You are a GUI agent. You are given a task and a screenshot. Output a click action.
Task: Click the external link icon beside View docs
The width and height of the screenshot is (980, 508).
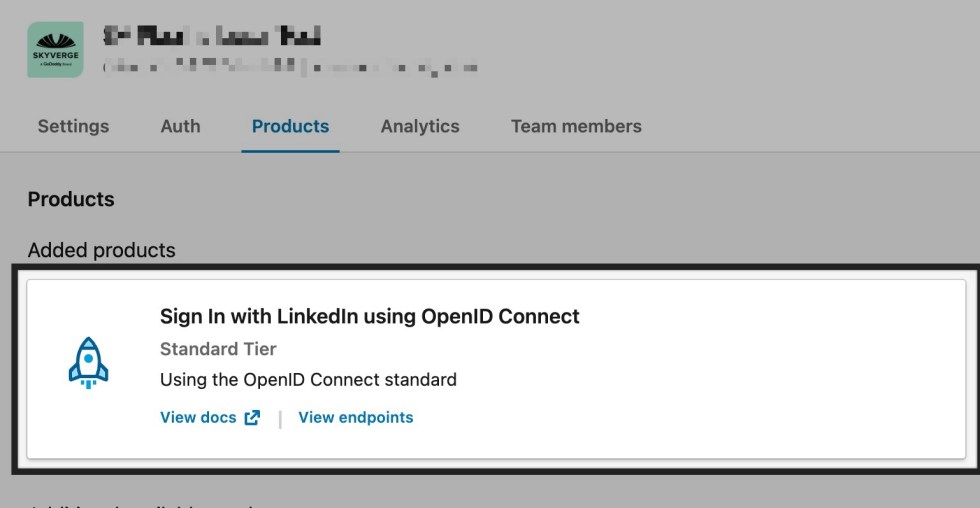252,417
